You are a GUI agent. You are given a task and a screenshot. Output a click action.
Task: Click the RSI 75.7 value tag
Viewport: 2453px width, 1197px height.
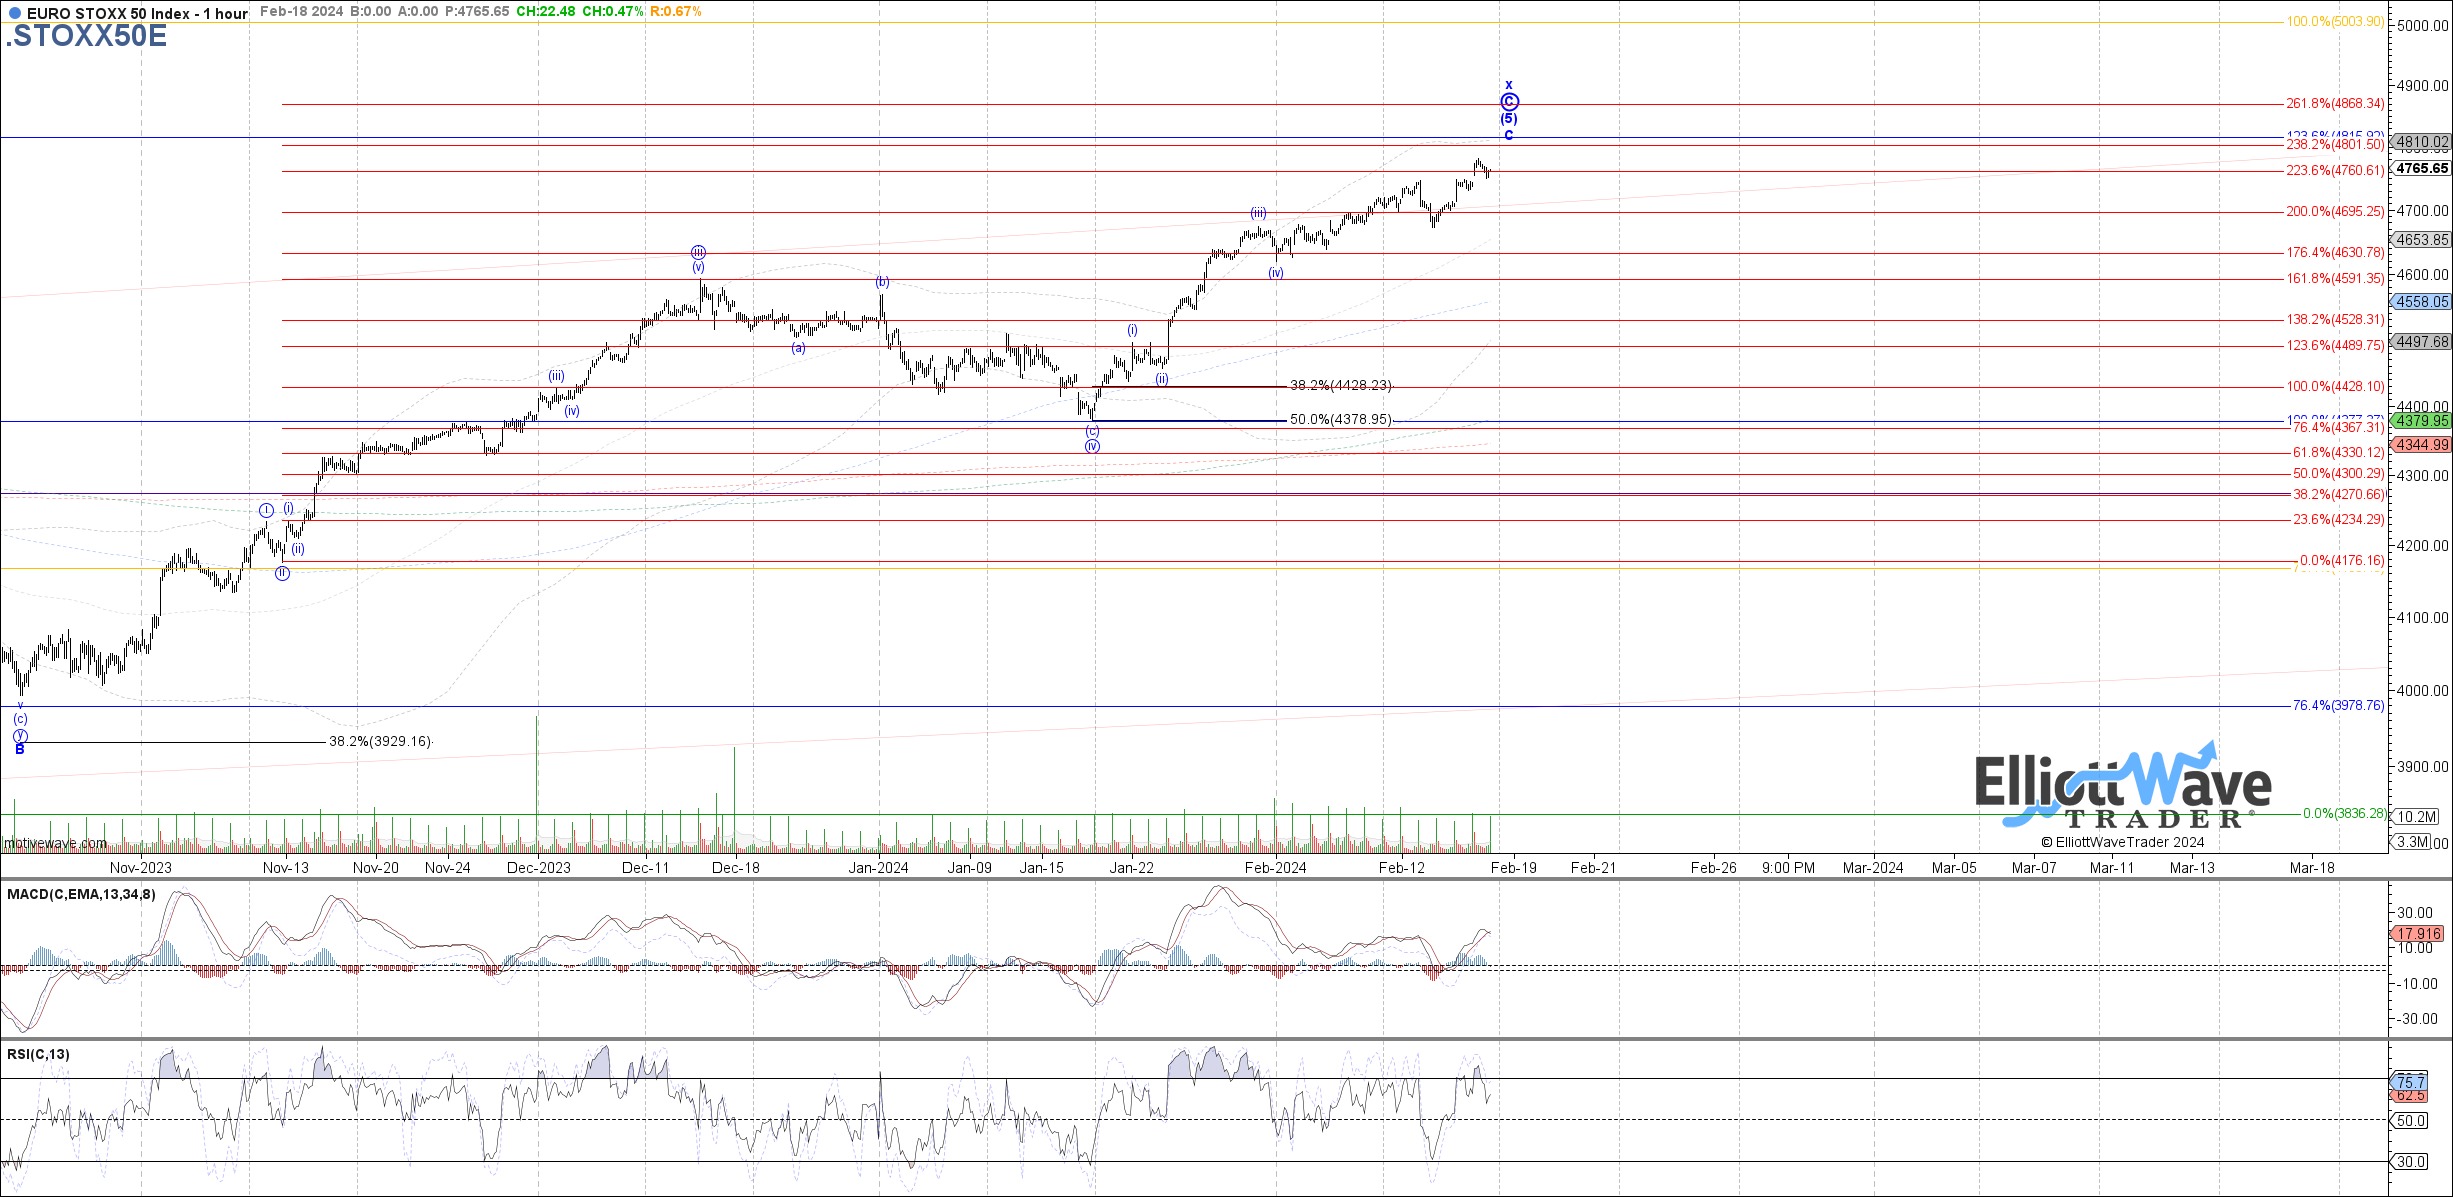(2411, 1082)
